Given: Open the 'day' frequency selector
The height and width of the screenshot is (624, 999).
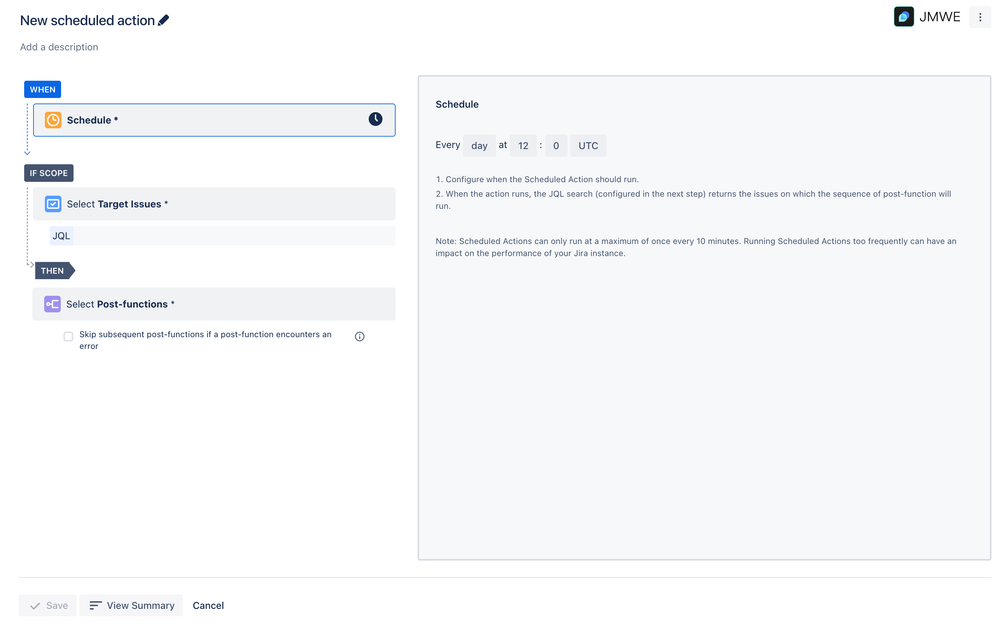Looking at the screenshot, I should click(x=479, y=145).
